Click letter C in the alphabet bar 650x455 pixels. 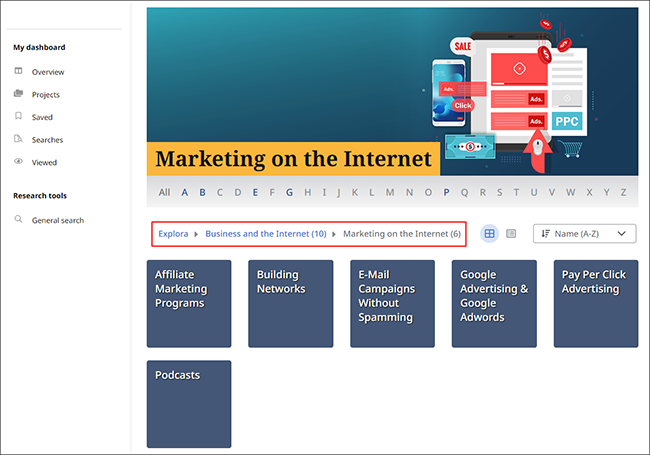click(x=220, y=192)
